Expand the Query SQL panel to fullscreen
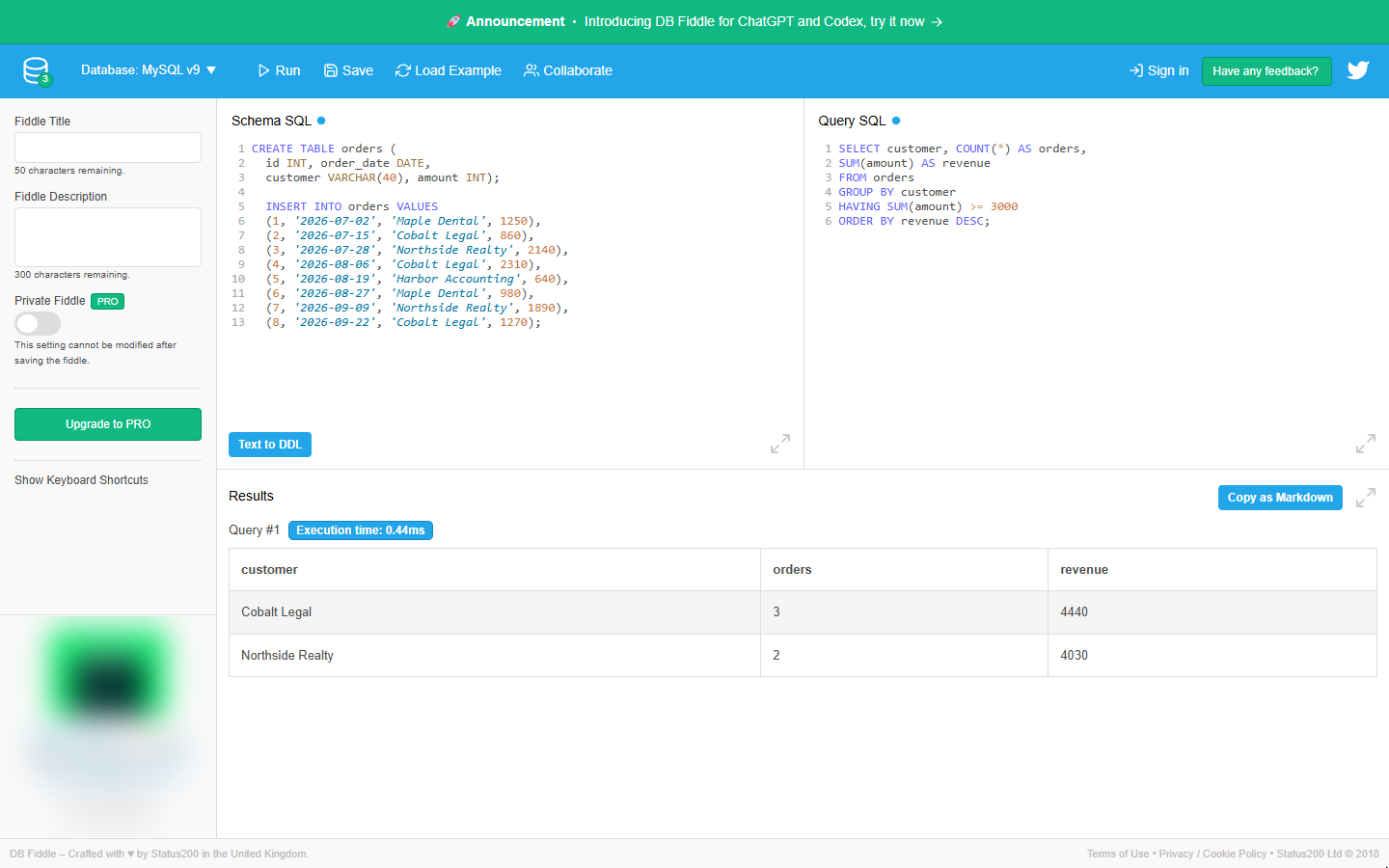 coord(1365,444)
